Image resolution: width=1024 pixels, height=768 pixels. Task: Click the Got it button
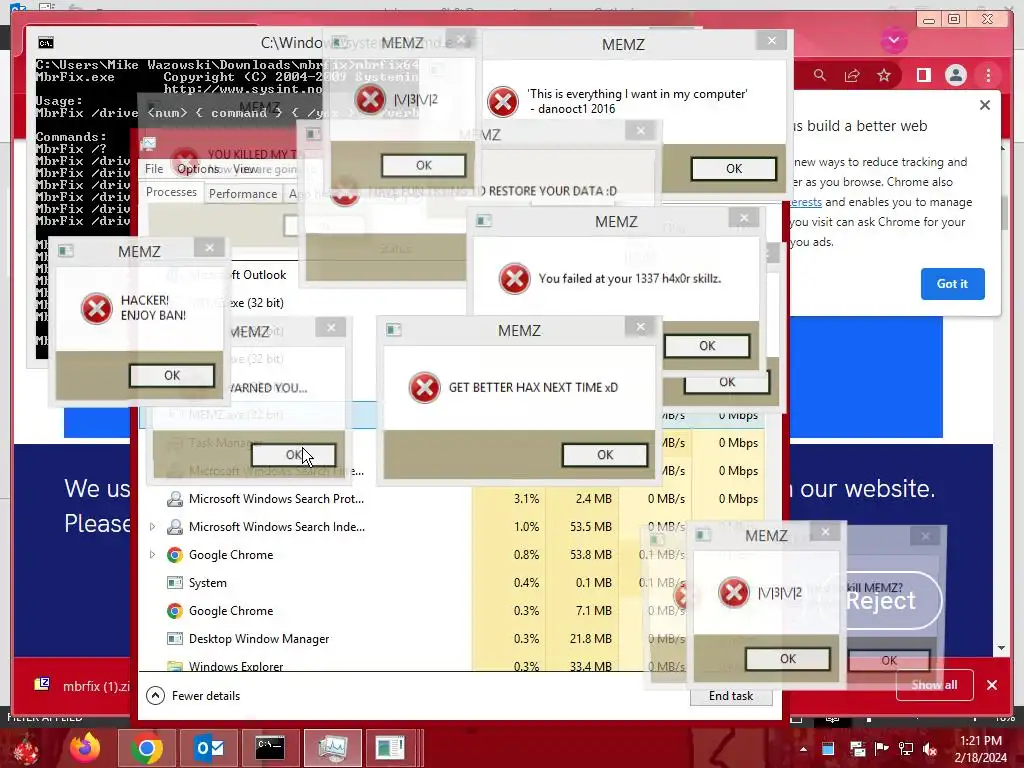click(x=952, y=283)
